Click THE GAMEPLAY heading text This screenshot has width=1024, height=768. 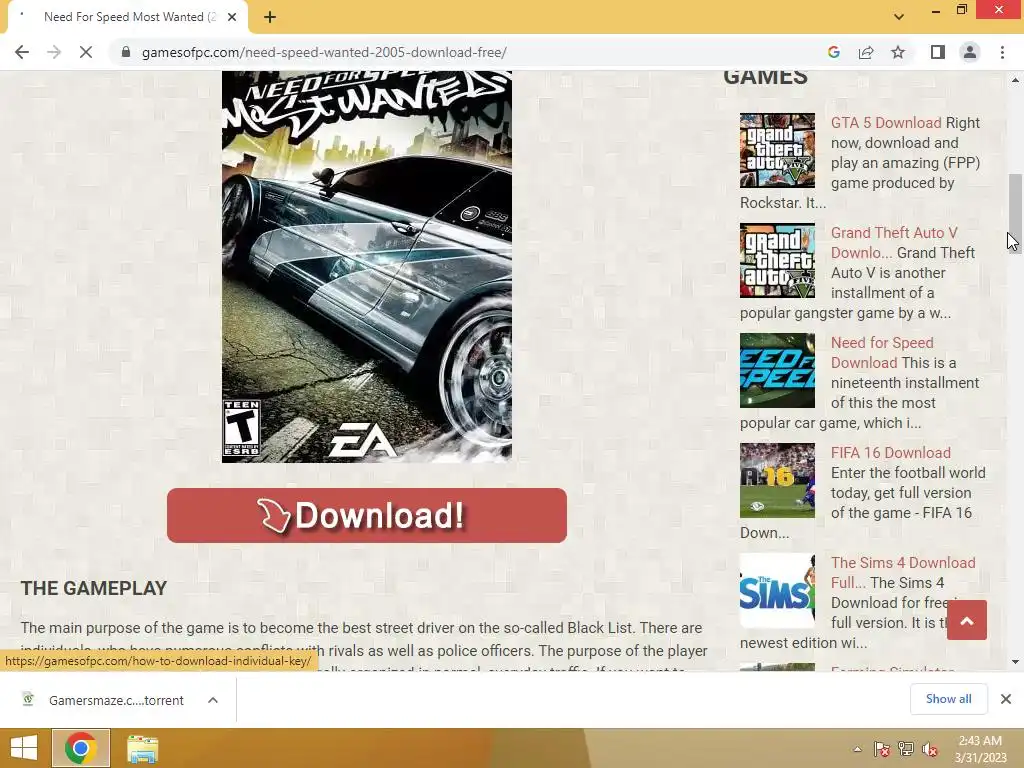coord(94,588)
